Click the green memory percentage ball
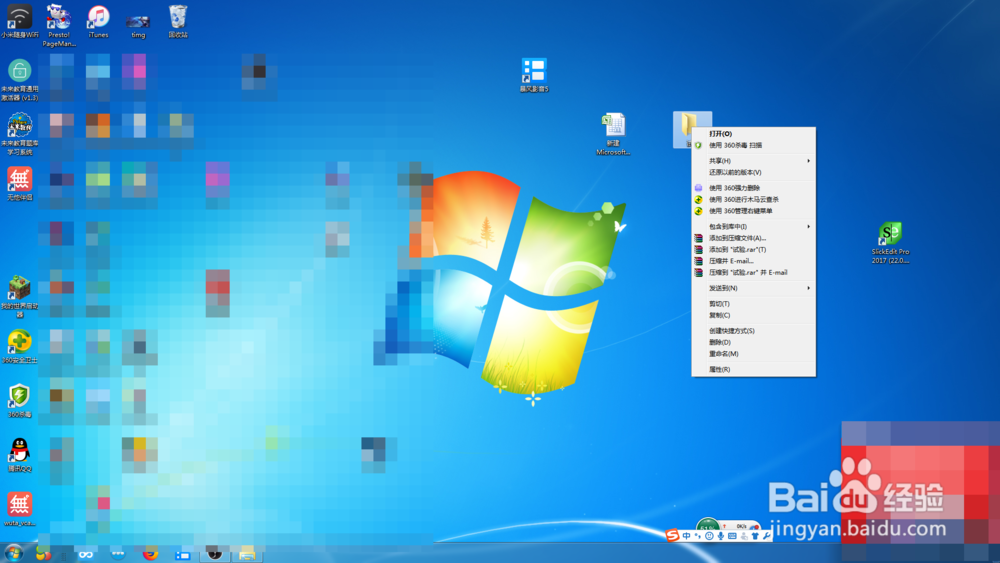1000x563 pixels. pos(707,525)
